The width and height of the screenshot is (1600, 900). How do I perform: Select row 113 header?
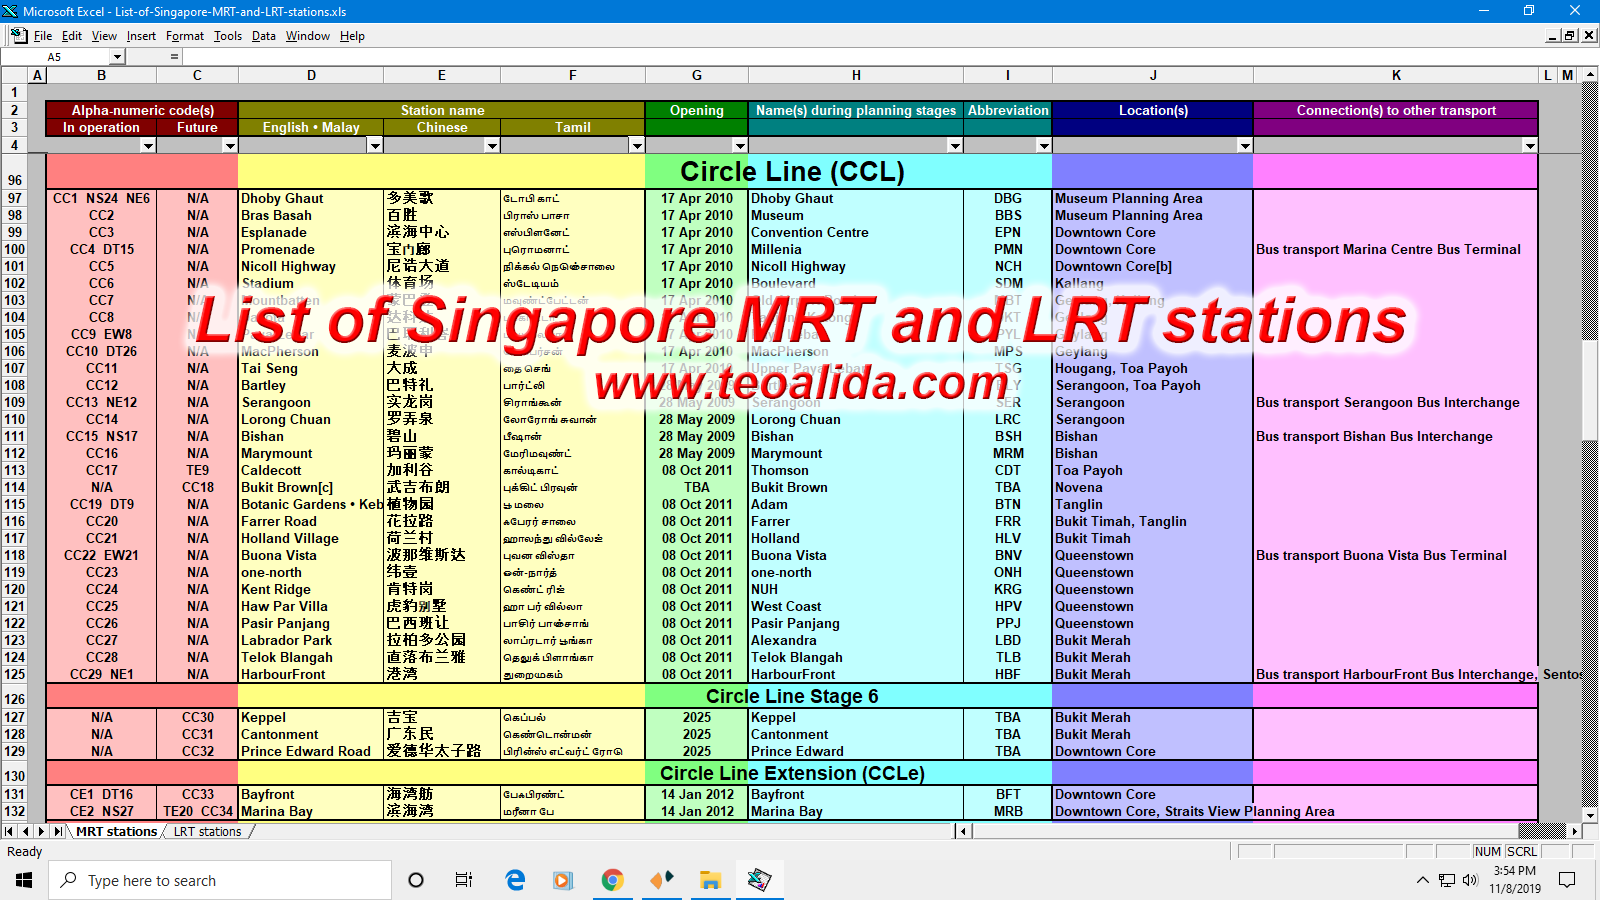(x=14, y=470)
